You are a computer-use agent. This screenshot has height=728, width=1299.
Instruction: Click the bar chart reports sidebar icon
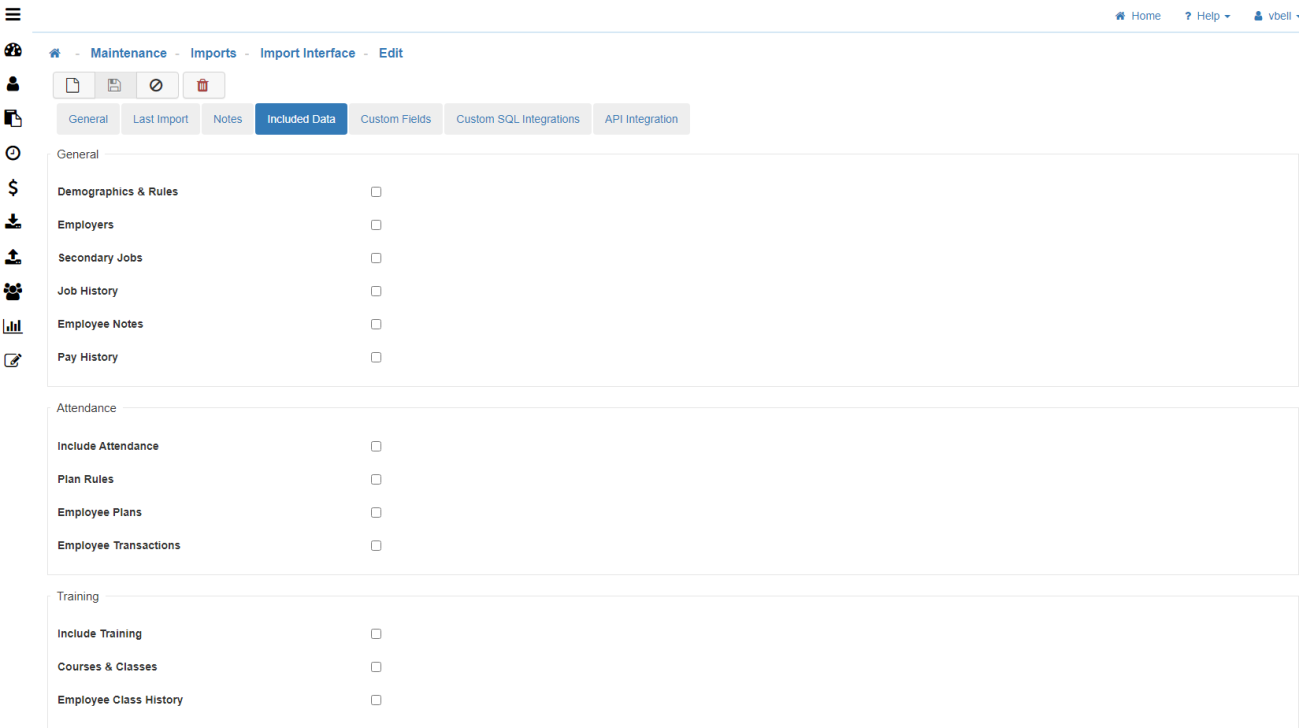(x=13, y=326)
